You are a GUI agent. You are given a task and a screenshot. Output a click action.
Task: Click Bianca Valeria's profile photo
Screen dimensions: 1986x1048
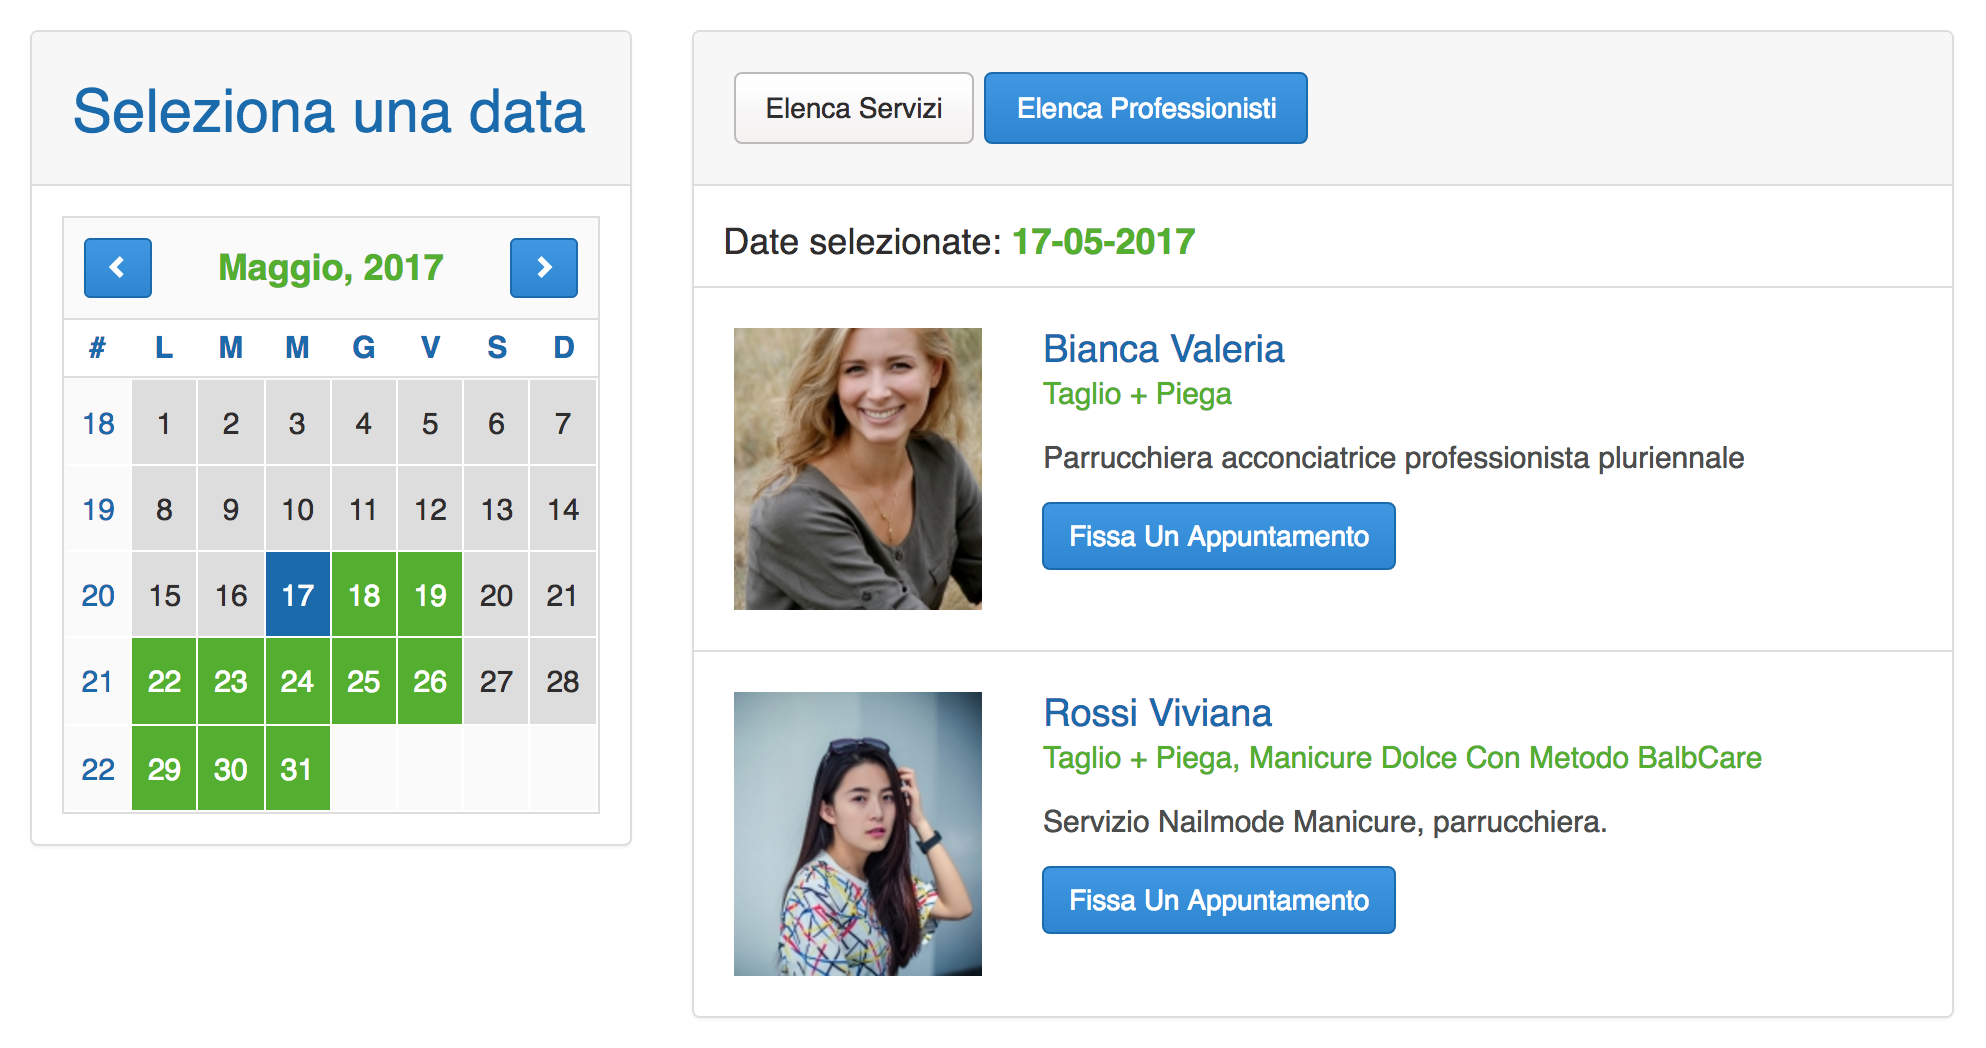tap(857, 469)
